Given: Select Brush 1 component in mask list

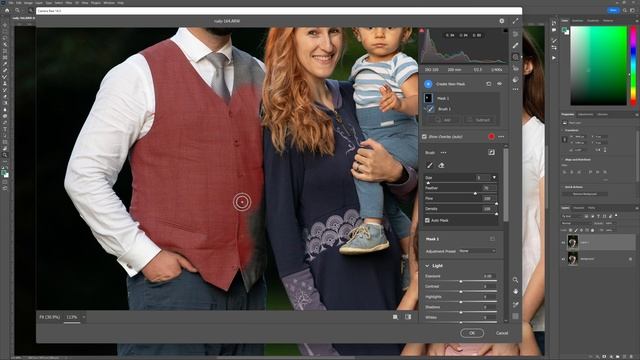Looking at the screenshot, I should 444,109.
